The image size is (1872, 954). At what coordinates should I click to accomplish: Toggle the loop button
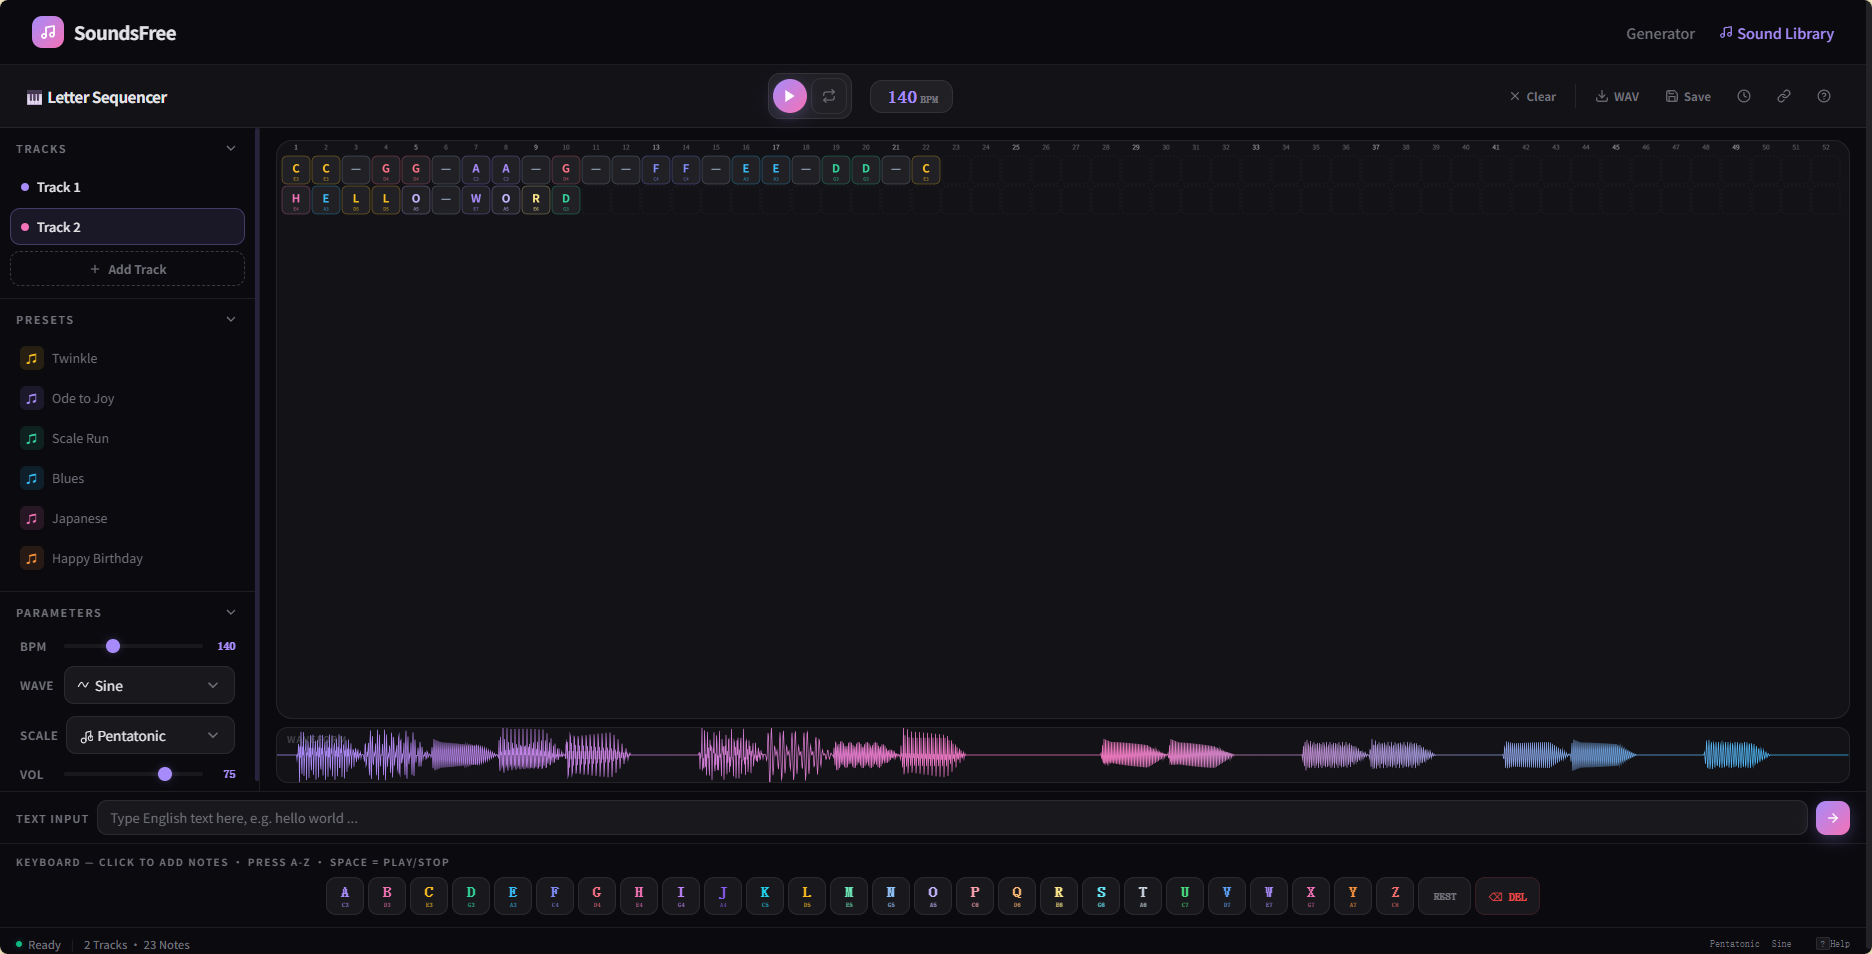[x=829, y=96]
